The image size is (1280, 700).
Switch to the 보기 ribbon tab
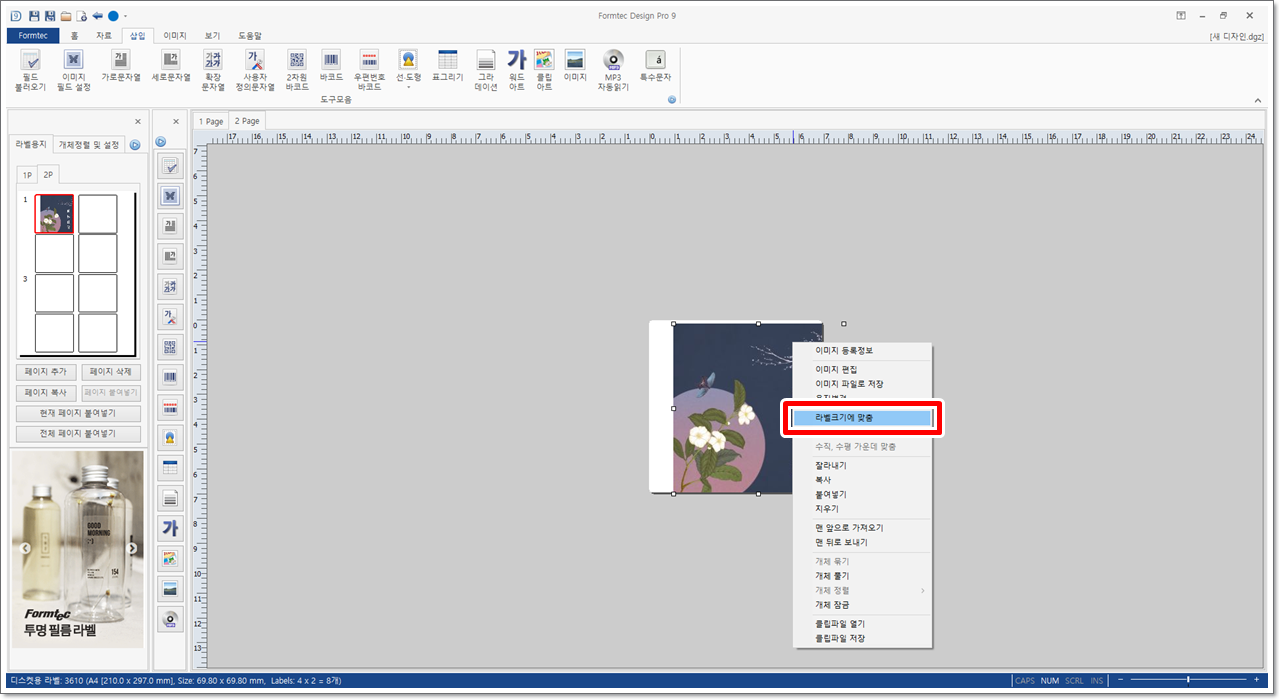pyautogui.click(x=212, y=36)
